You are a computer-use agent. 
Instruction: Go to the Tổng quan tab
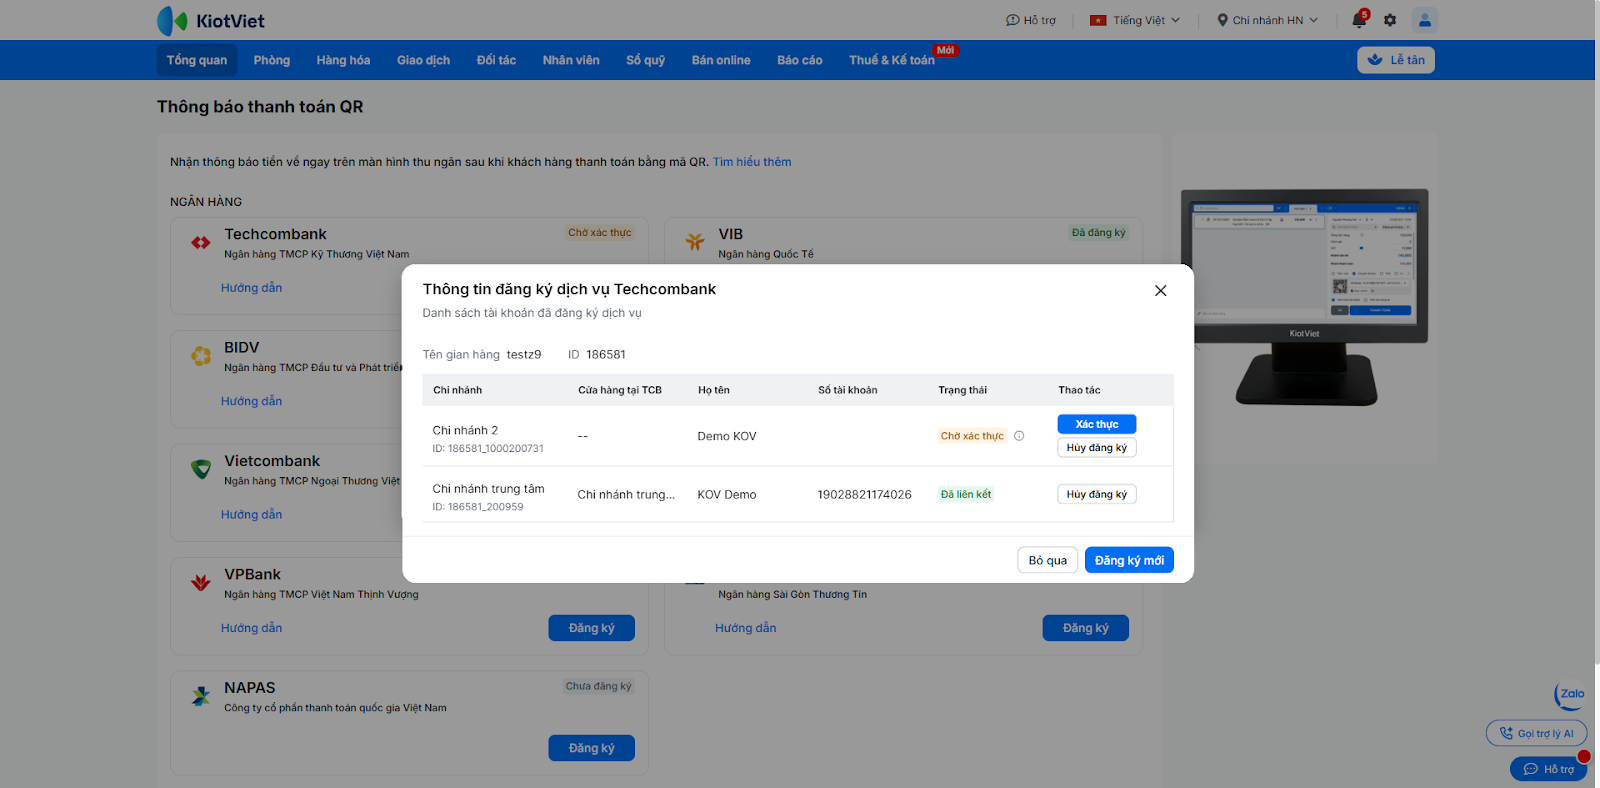pyautogui.click(x=197, y=60)
